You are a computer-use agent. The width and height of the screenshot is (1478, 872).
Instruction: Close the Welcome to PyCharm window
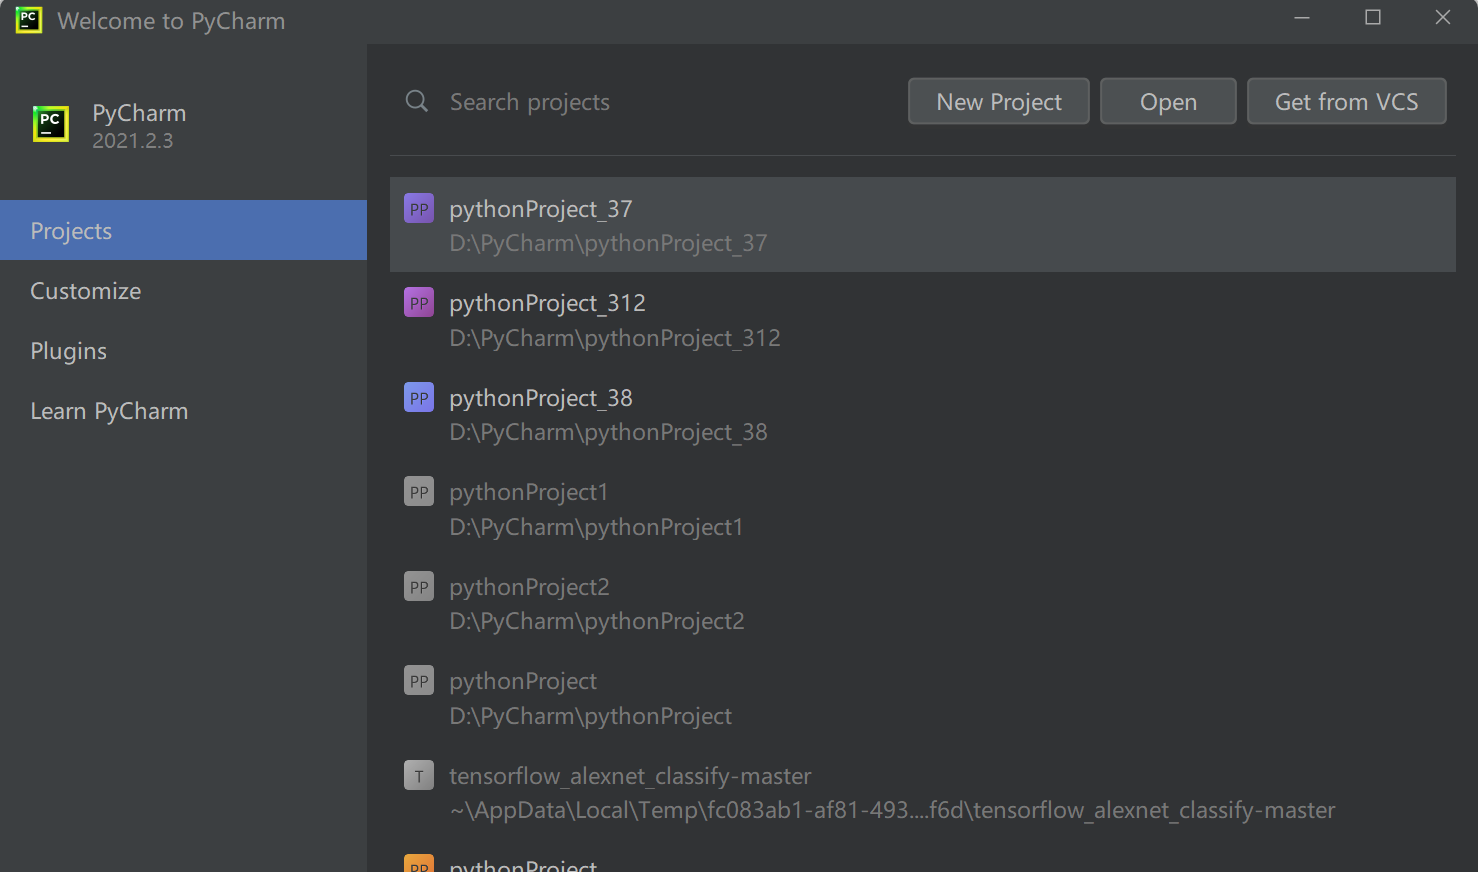coord(1443,18)
